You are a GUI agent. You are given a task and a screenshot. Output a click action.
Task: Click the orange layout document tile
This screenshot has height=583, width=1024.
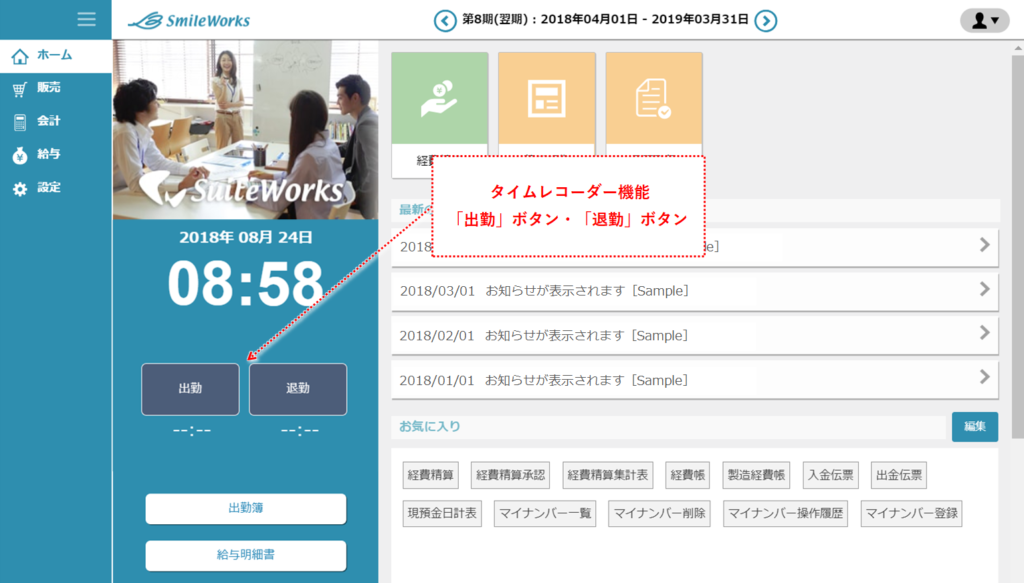click(x=547, y=99)
